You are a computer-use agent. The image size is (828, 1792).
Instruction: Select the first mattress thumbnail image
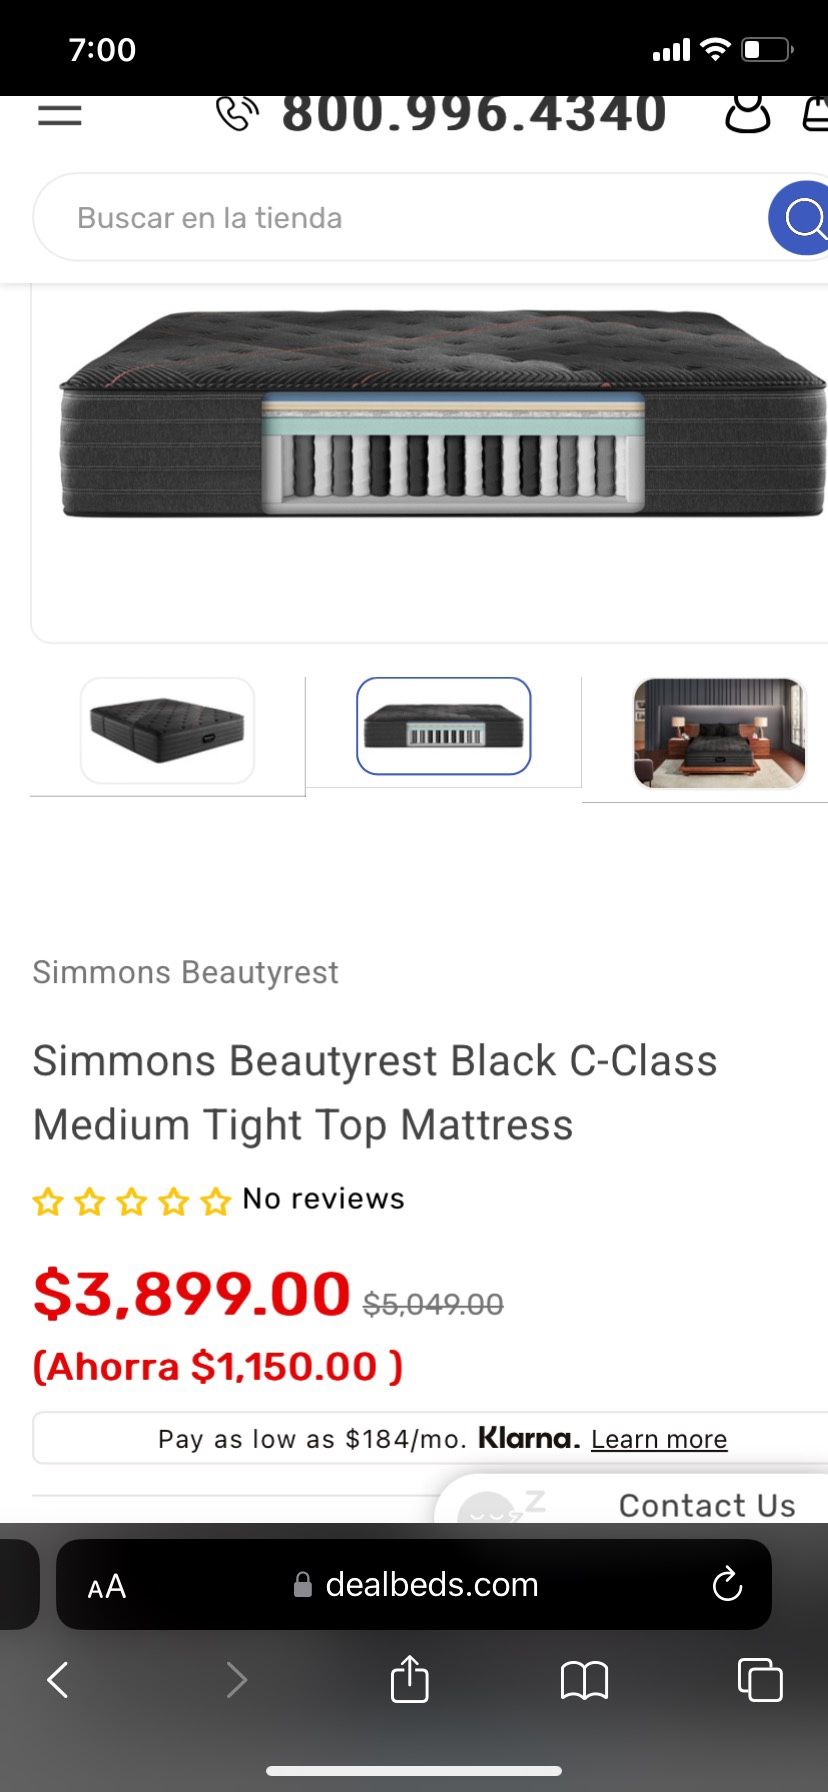167,730
